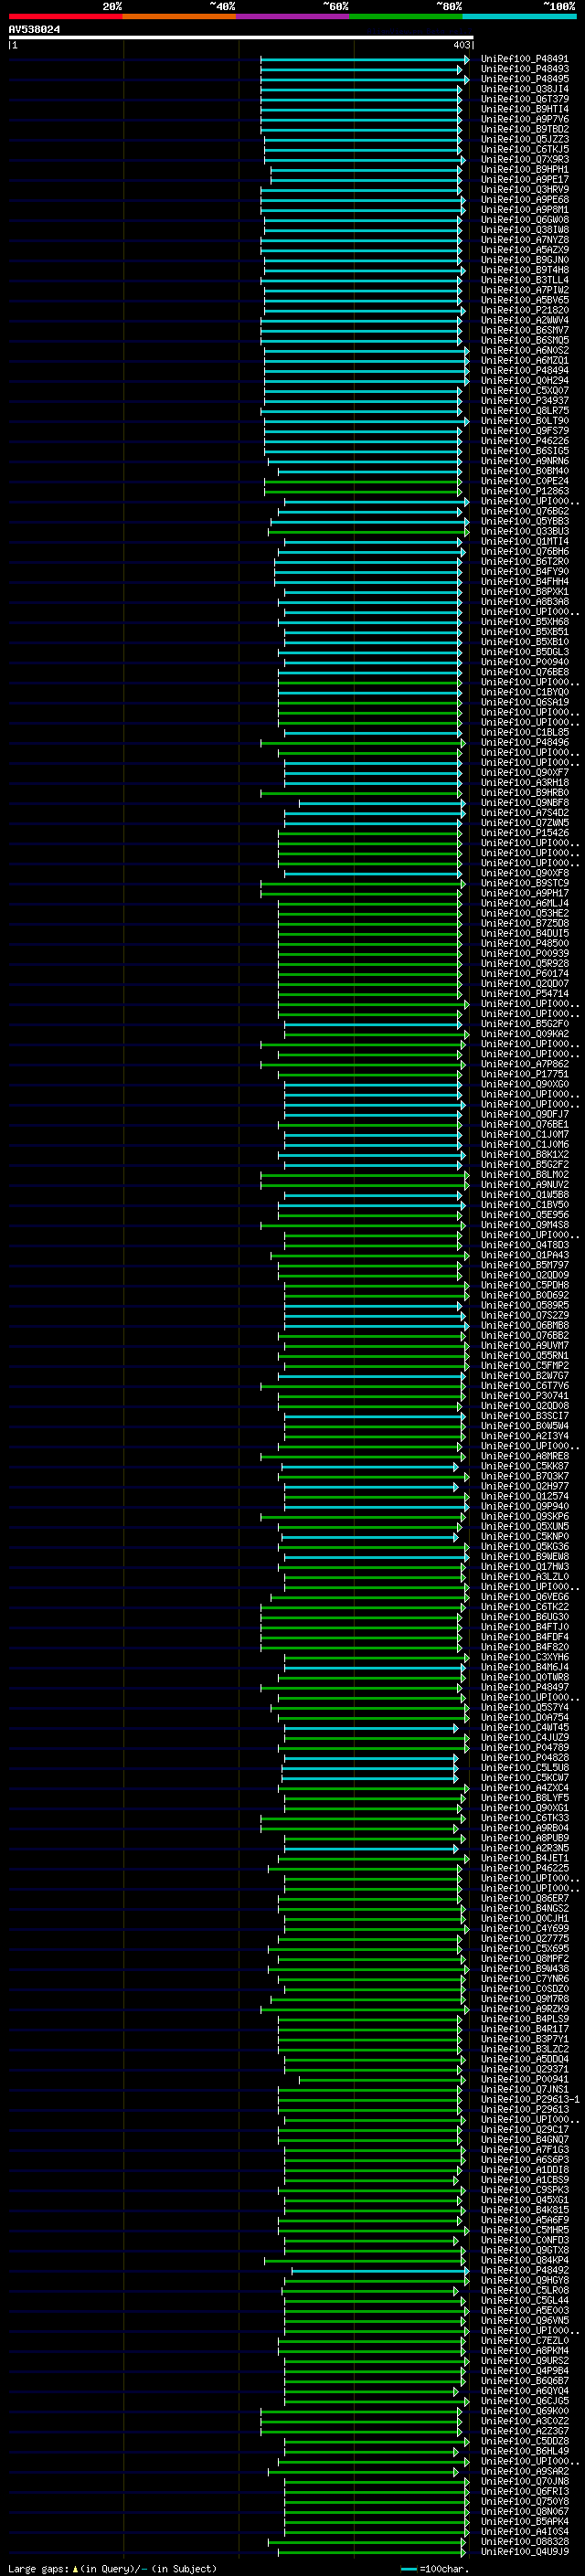Viewport: 585px width, 2576px height.
Task: Select the UniRef100_P00940 label
Action: [524, 662]
